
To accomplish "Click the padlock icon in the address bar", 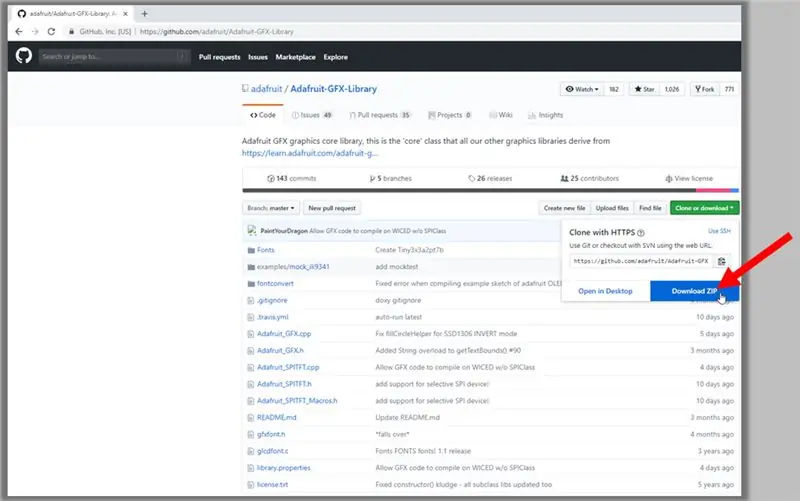I will (x=71, y=32).
